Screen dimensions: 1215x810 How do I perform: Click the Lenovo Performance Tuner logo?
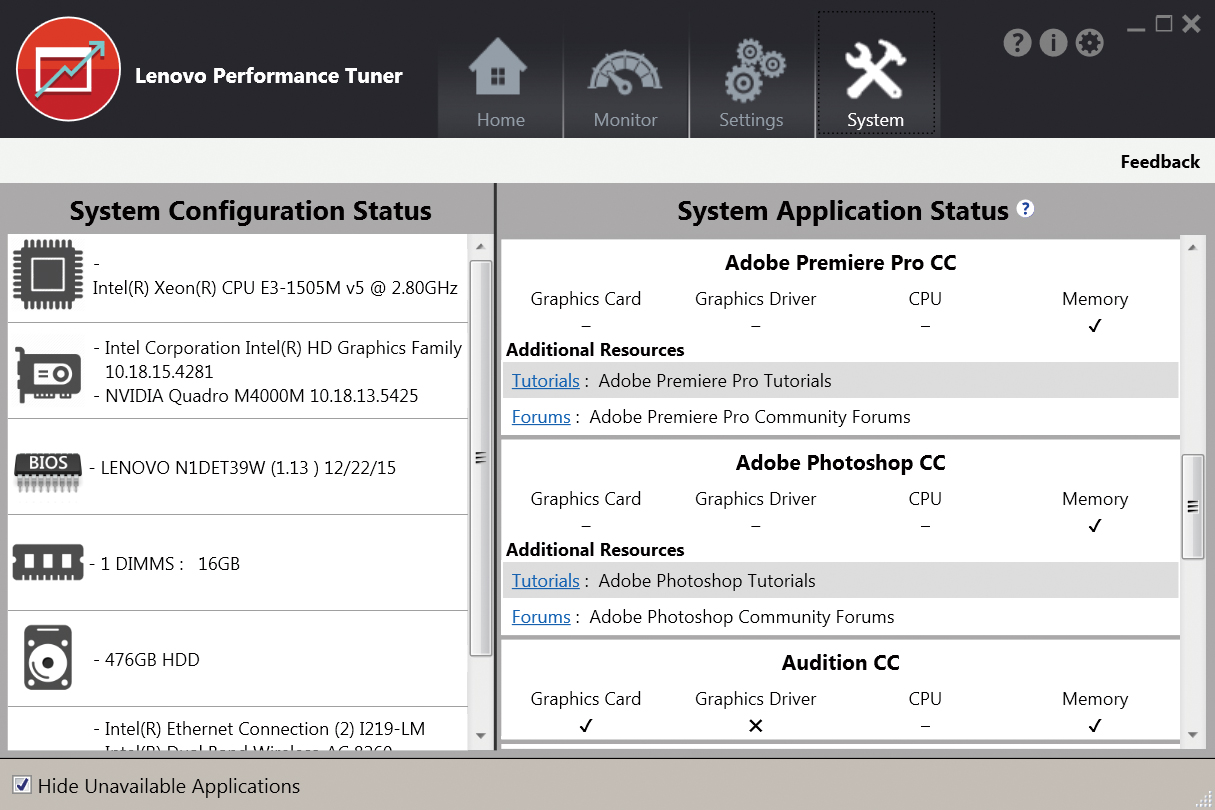click(68, 70)
